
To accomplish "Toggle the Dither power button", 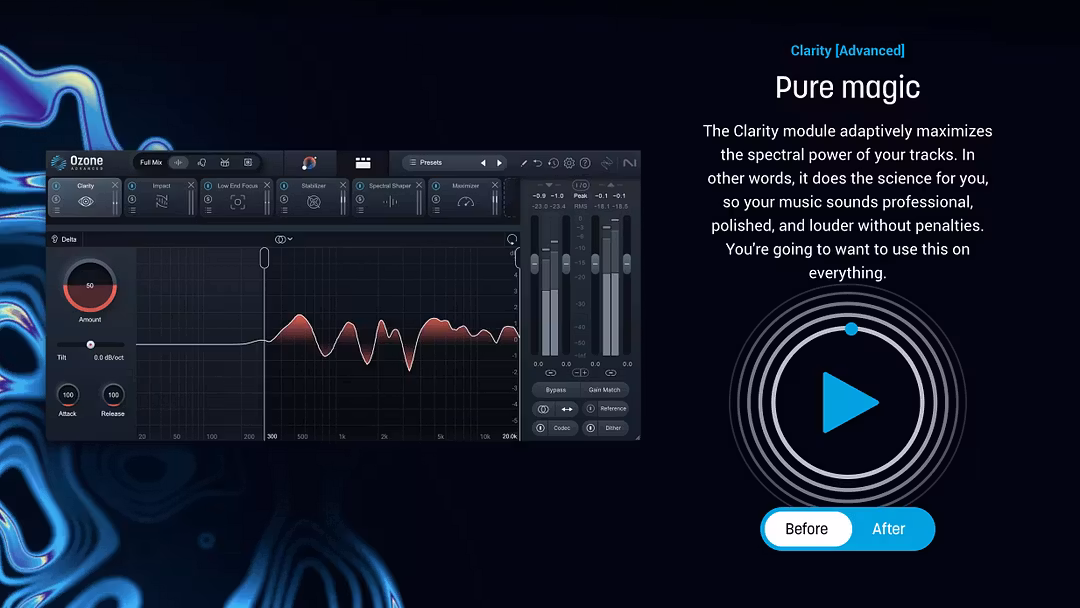I will pos(590,428).
